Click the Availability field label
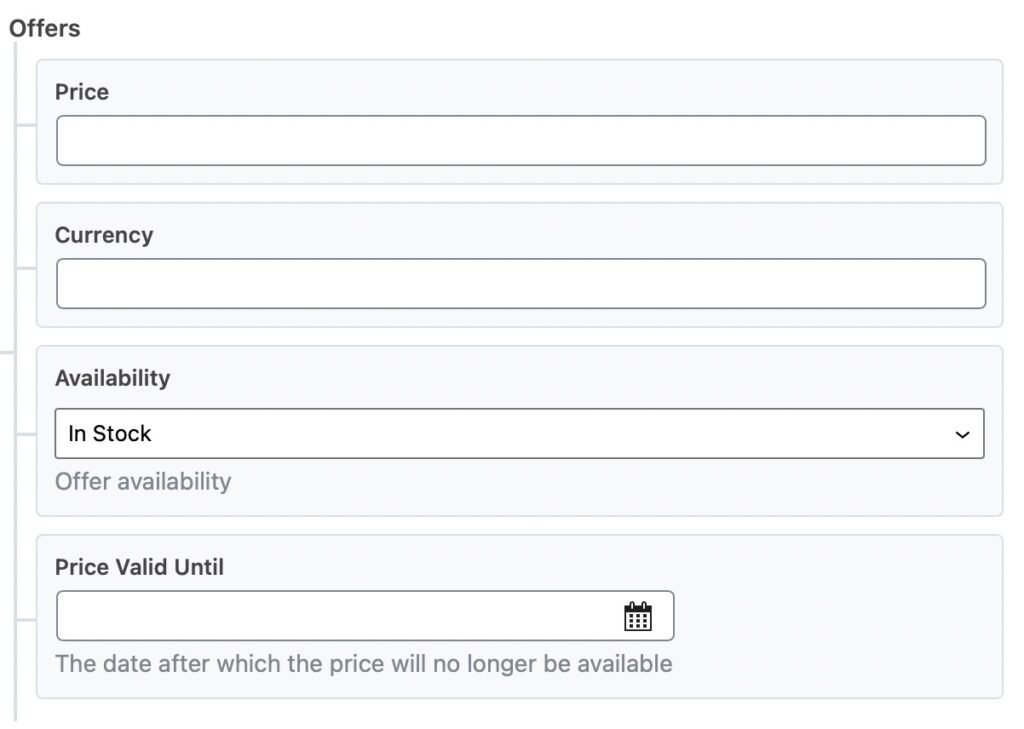Viewport: 1024px width, 729px height. tap(112, 378)
